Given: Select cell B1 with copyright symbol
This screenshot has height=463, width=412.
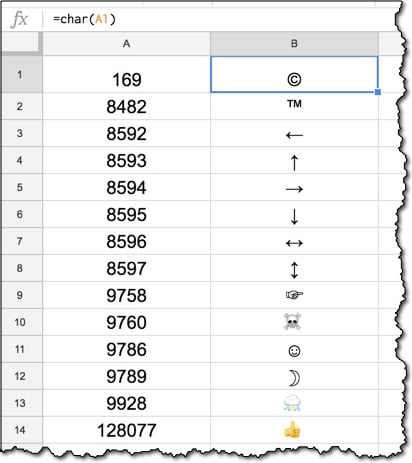Looking at the screenshot, I should click(x=294, y=74).
